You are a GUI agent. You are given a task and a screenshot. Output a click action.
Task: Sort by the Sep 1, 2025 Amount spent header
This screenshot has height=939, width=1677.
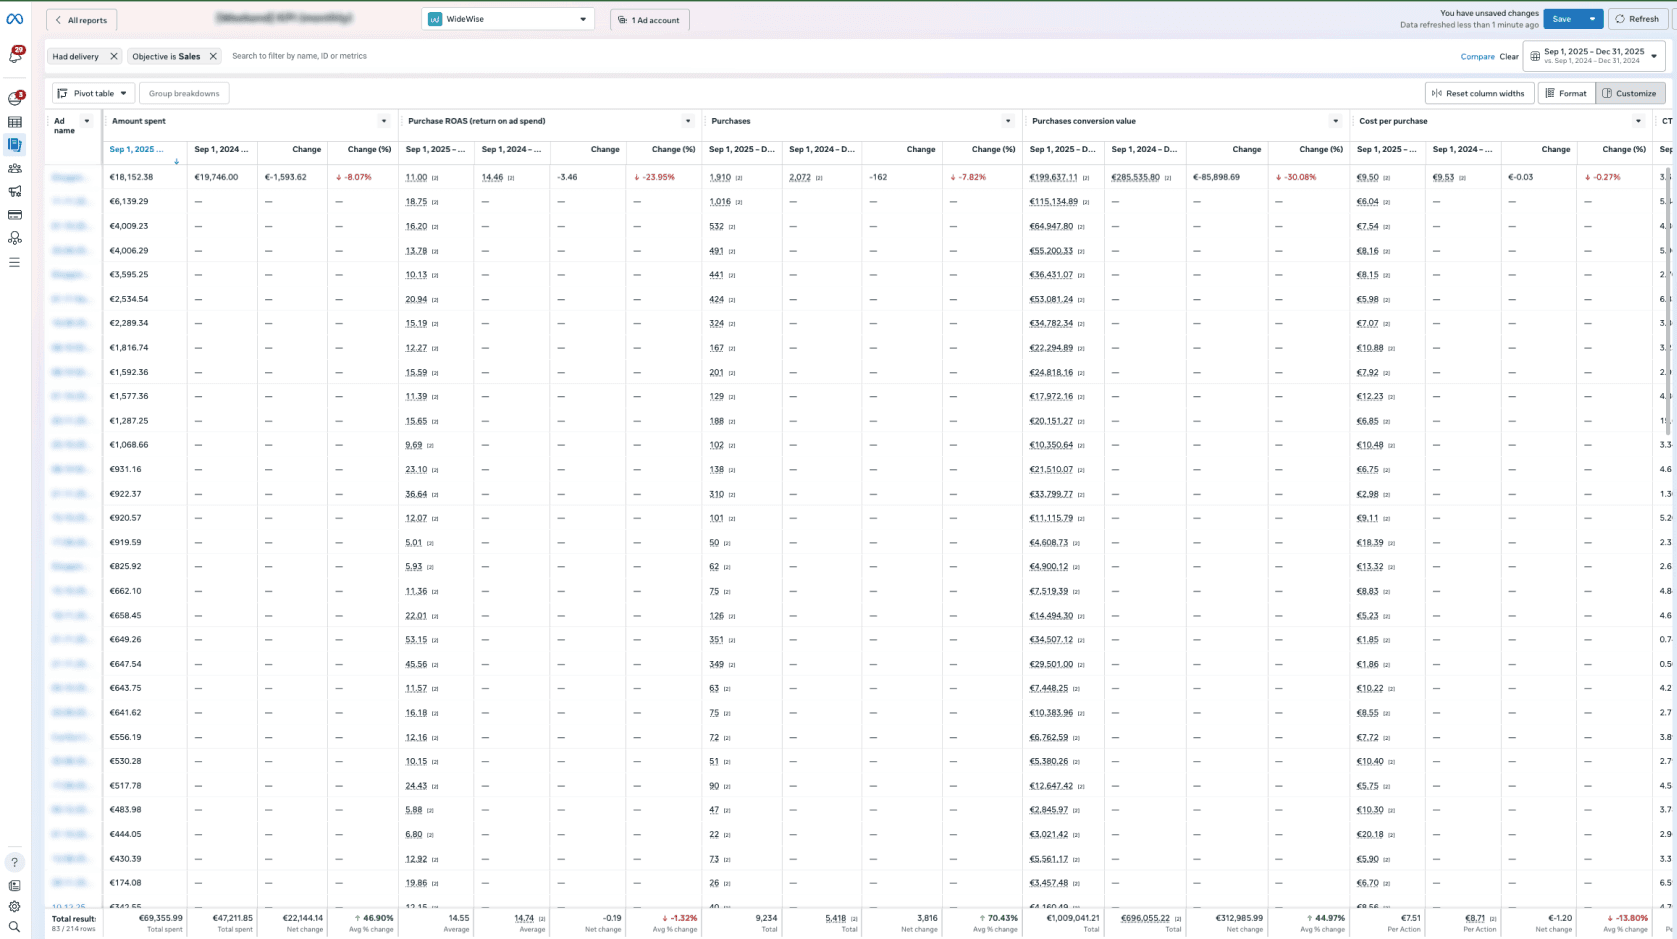pyautogui.click(x=137, y=149)
